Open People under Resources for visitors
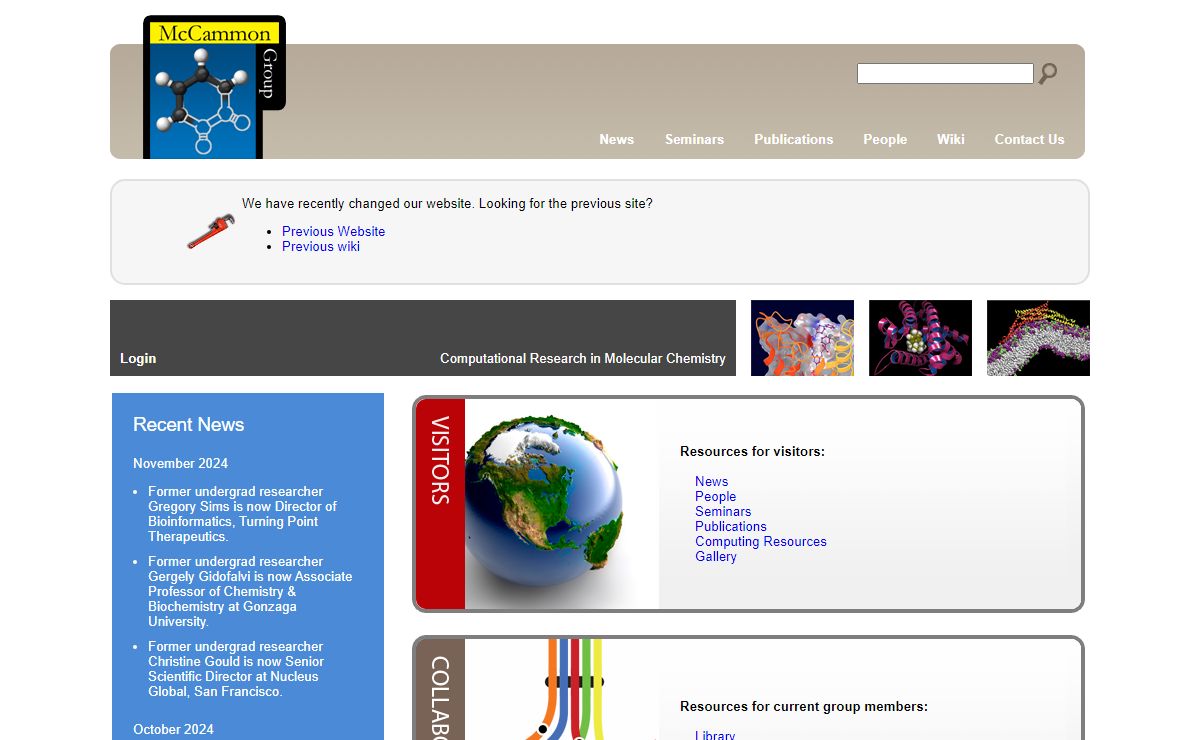 (x=716, y=496)
